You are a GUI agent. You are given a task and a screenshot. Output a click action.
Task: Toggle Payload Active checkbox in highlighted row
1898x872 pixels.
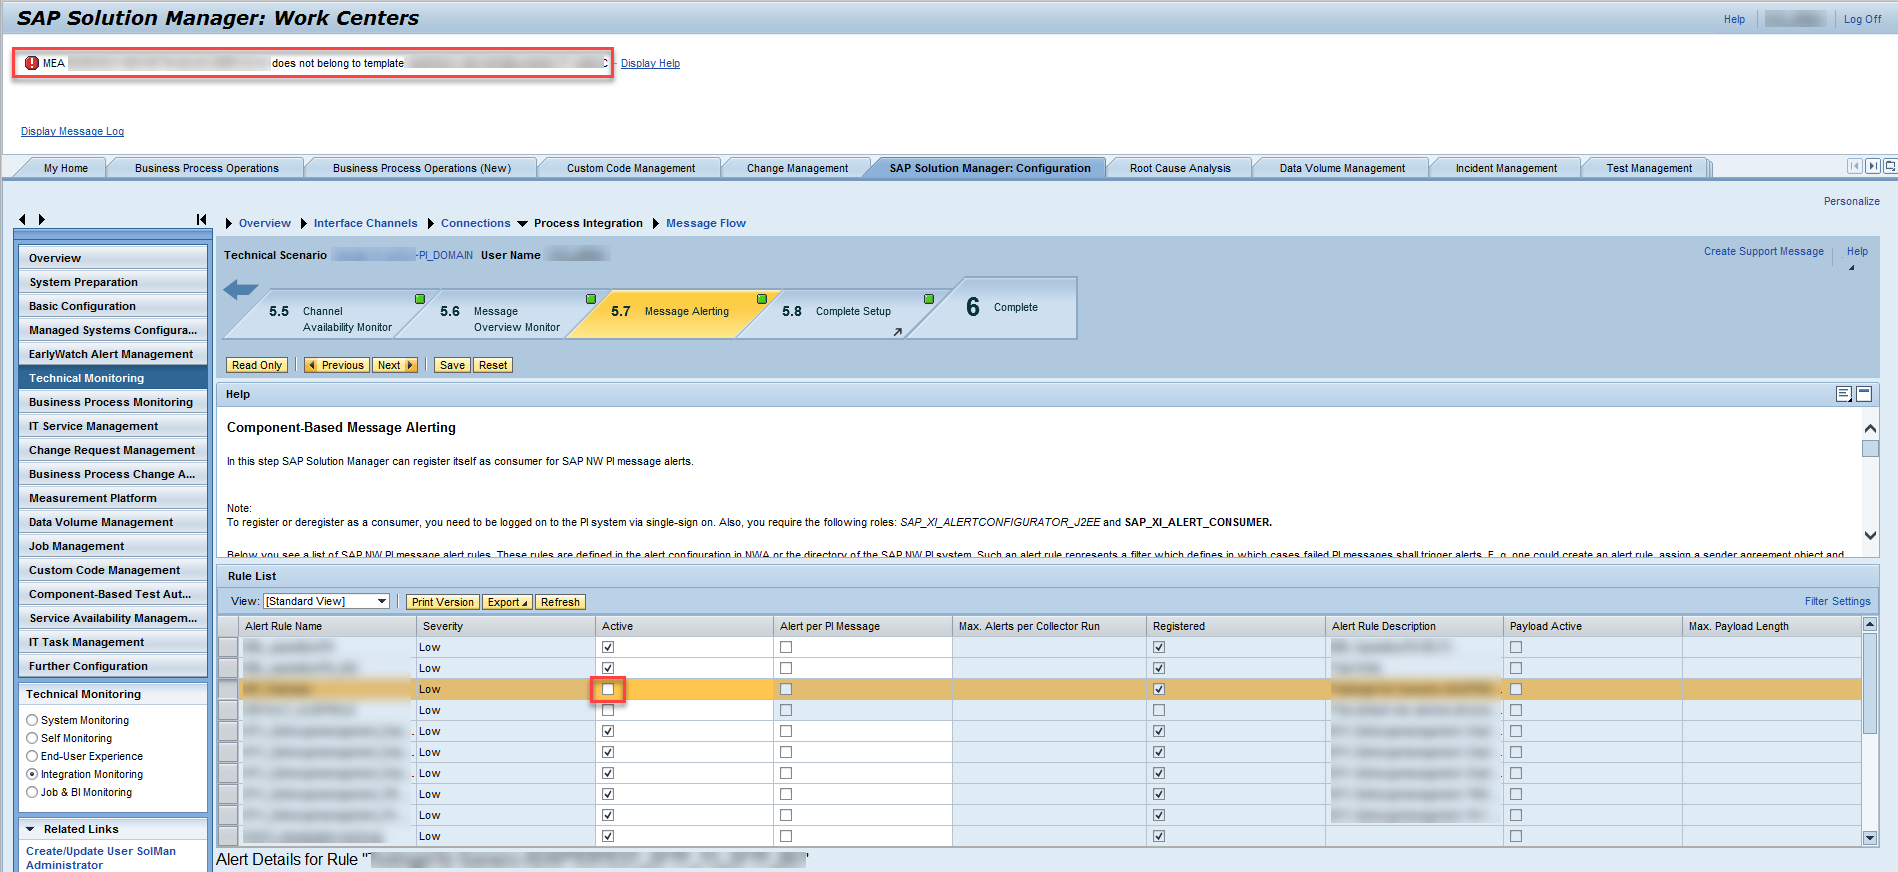click(1516, 689)
